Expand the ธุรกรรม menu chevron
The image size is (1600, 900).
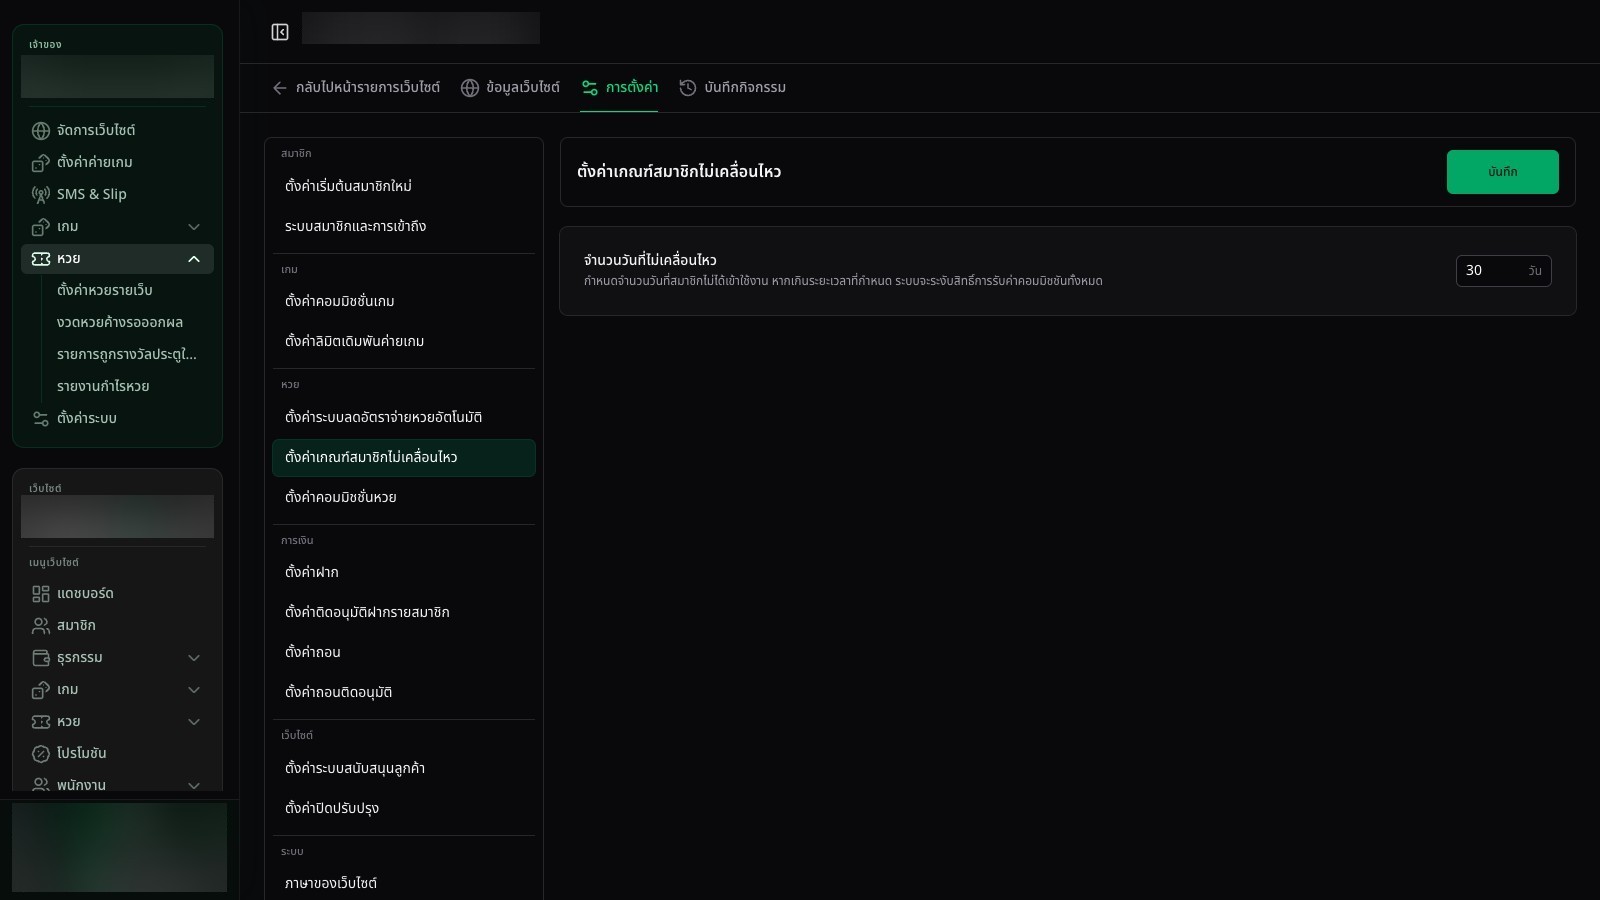(x=194, y=658)
